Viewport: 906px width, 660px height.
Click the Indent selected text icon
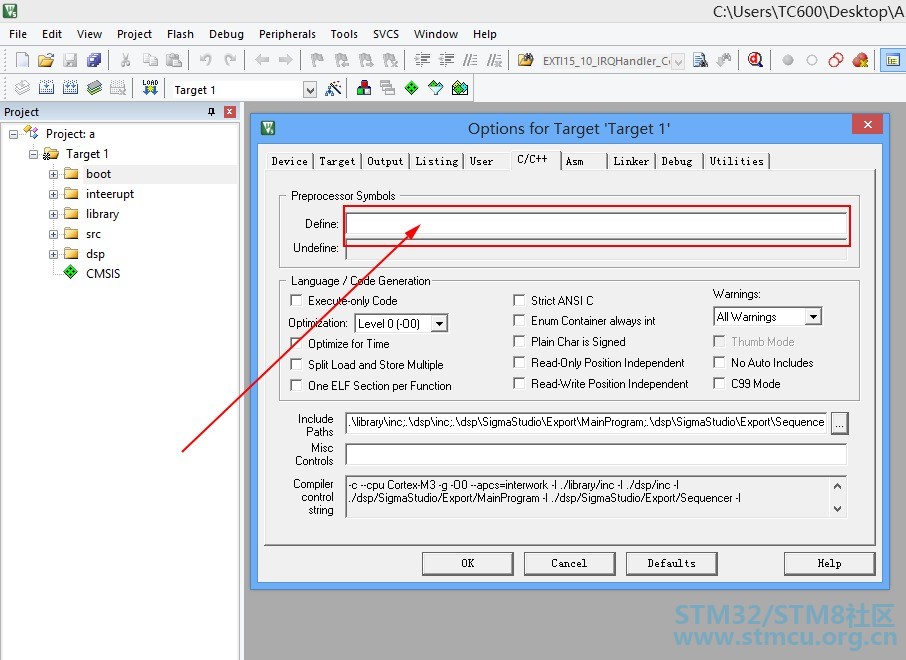point(422,60)
